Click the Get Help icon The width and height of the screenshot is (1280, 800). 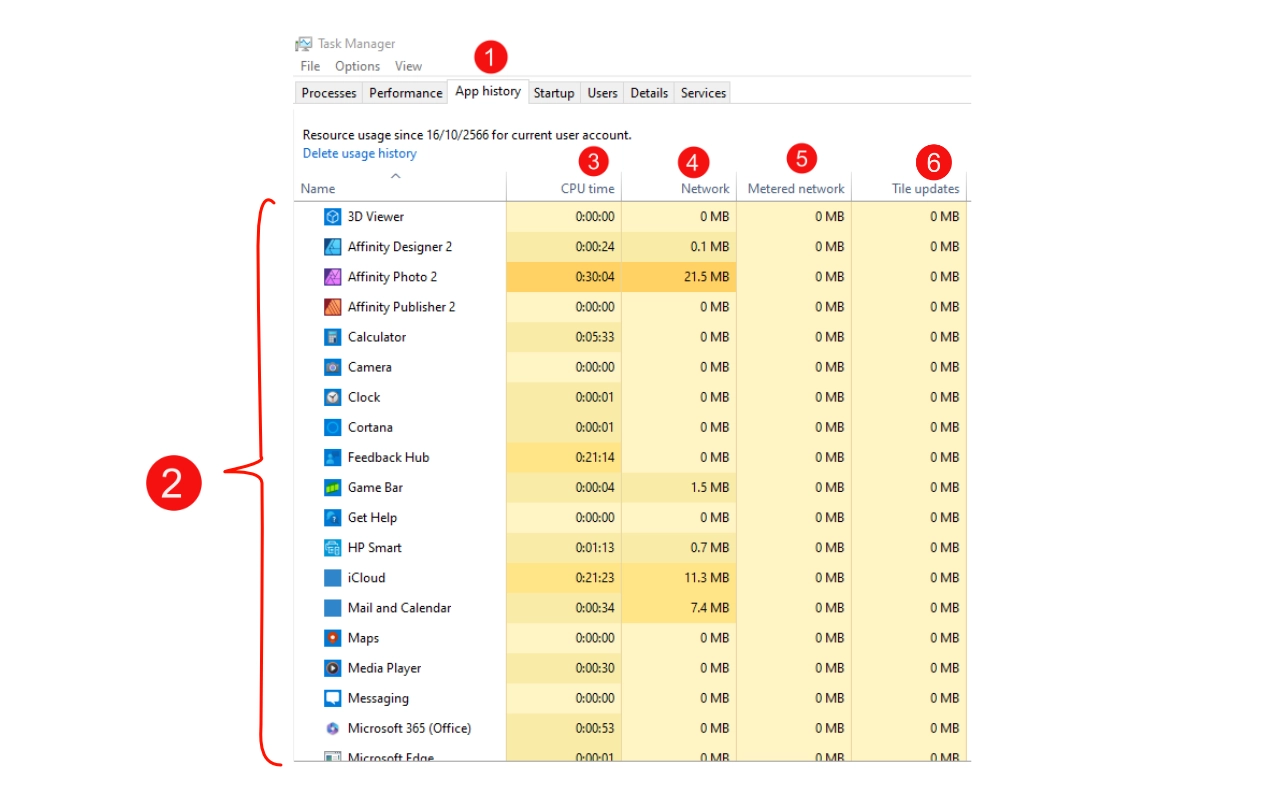(x=333, y=517)
